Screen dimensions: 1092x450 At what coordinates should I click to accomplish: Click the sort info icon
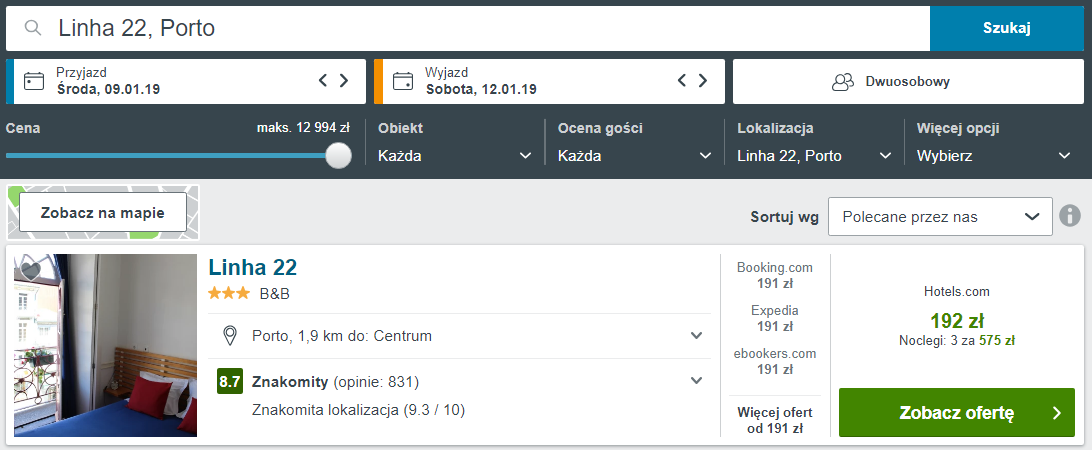tap(1070, 217)
